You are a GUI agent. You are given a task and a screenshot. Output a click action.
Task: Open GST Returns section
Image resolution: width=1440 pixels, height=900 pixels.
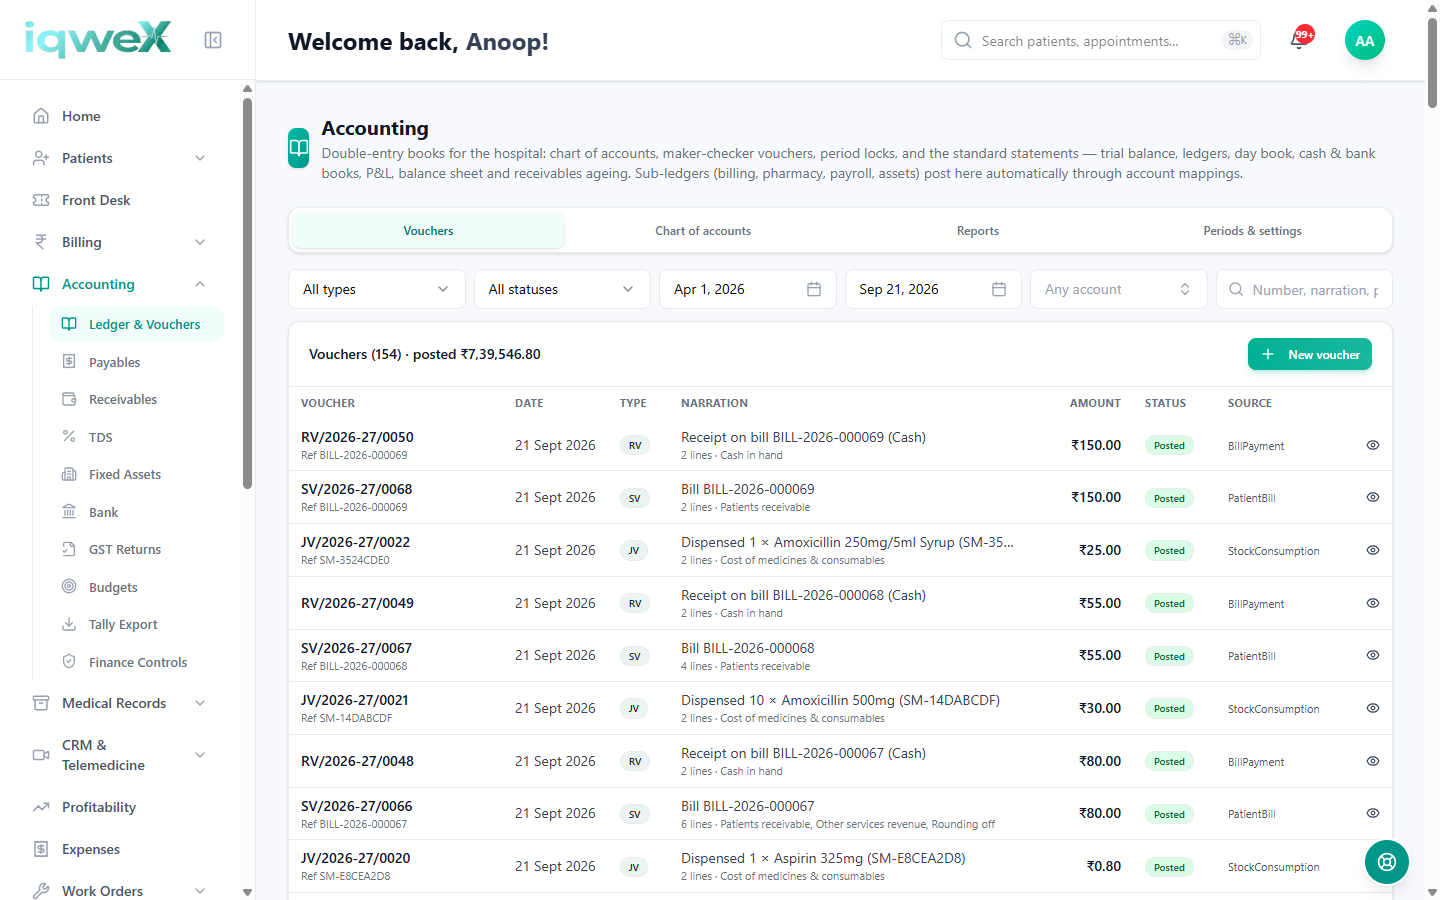click(136, 549)
